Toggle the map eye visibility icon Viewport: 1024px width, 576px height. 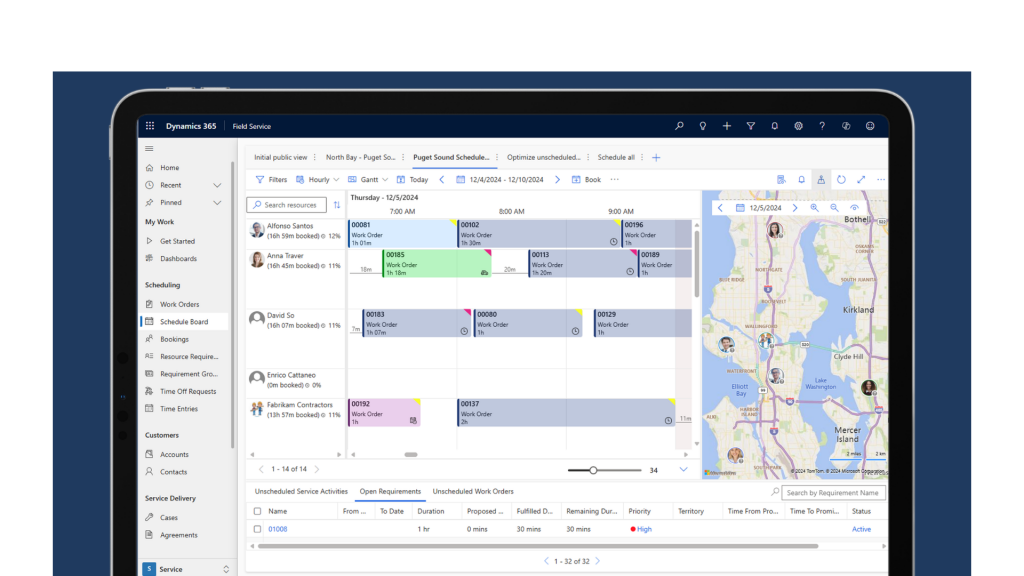pyautogui.click(x=854, y=208)
